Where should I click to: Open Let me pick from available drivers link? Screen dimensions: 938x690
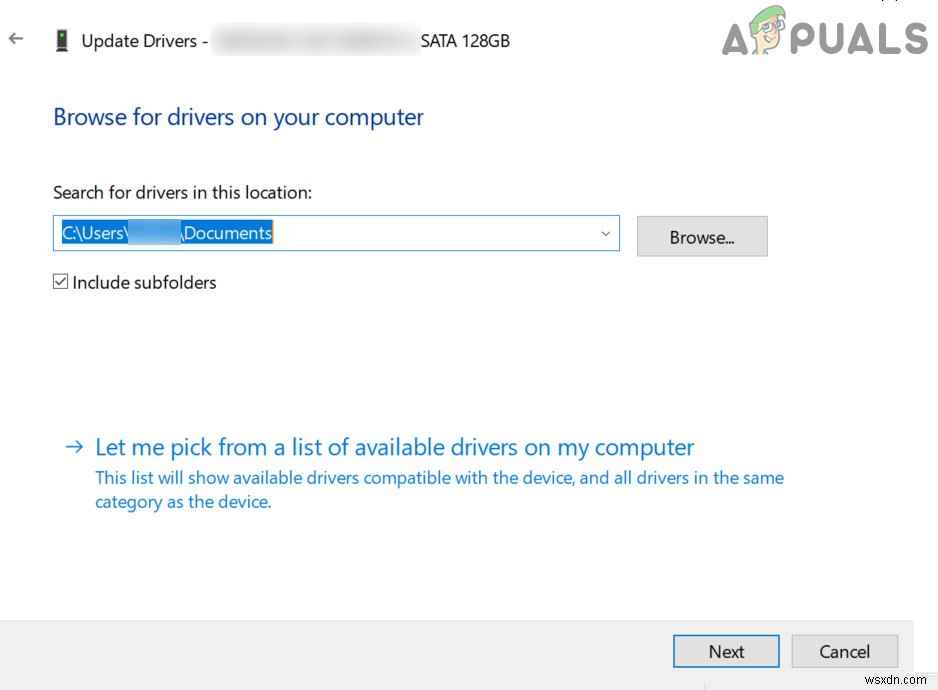tap(394, 447)
